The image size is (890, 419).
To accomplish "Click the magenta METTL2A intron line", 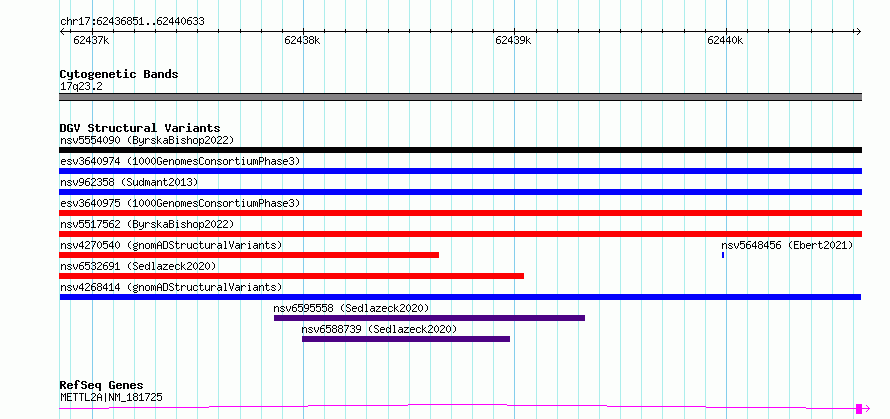I will click(x=457, y=406).
